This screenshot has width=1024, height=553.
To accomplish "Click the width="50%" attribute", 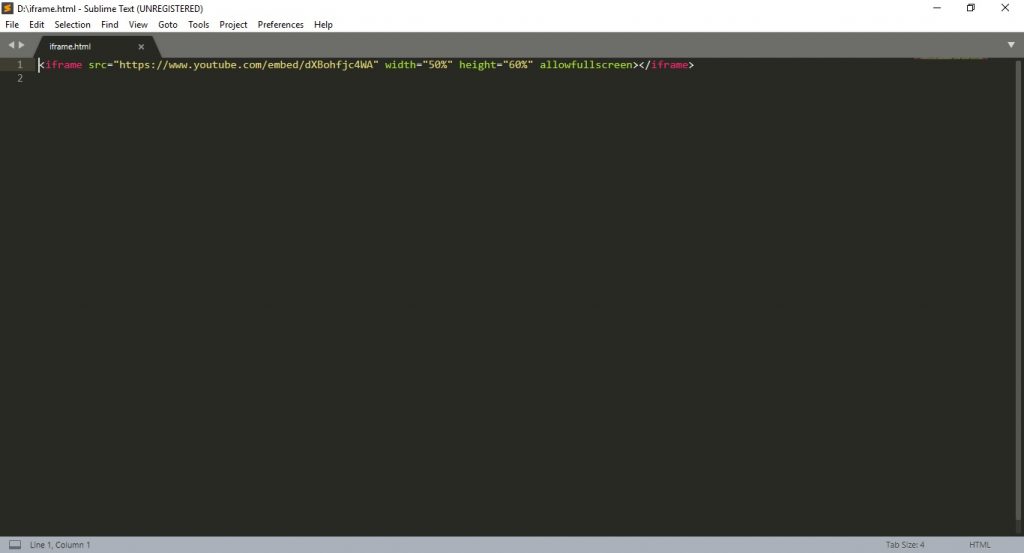I will tap(419, 65).
